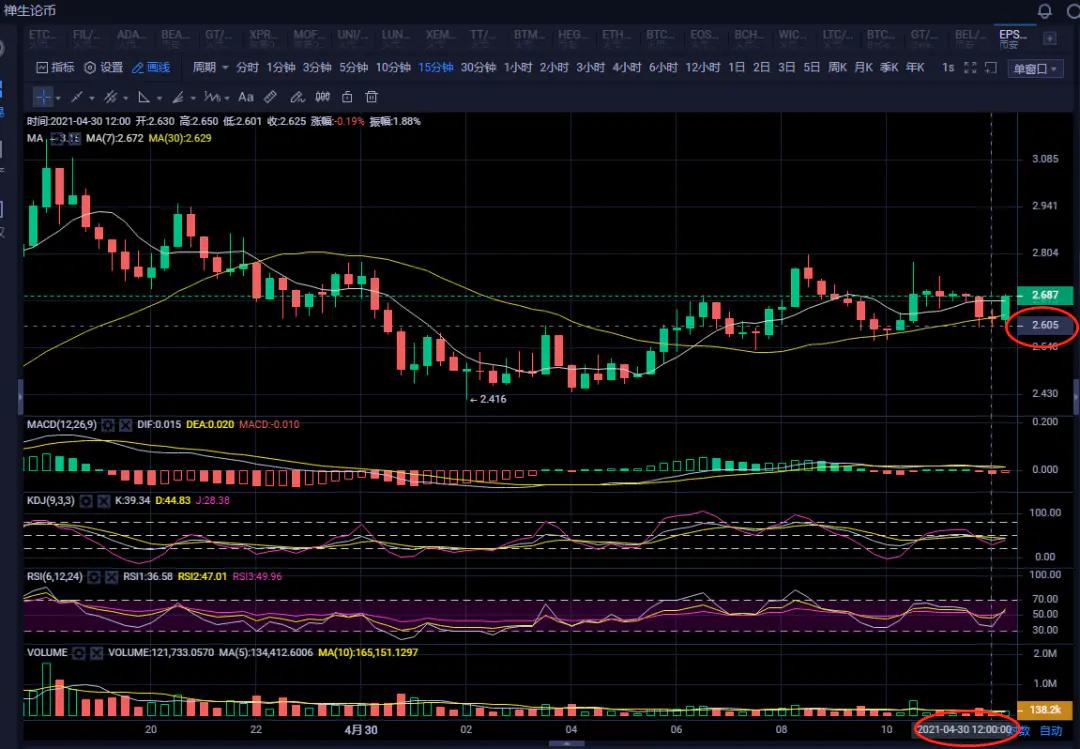The height and width of the screenshot is (749, 1080).
Task: Add a new symbol tab with plus
Action: [1050, 39]
